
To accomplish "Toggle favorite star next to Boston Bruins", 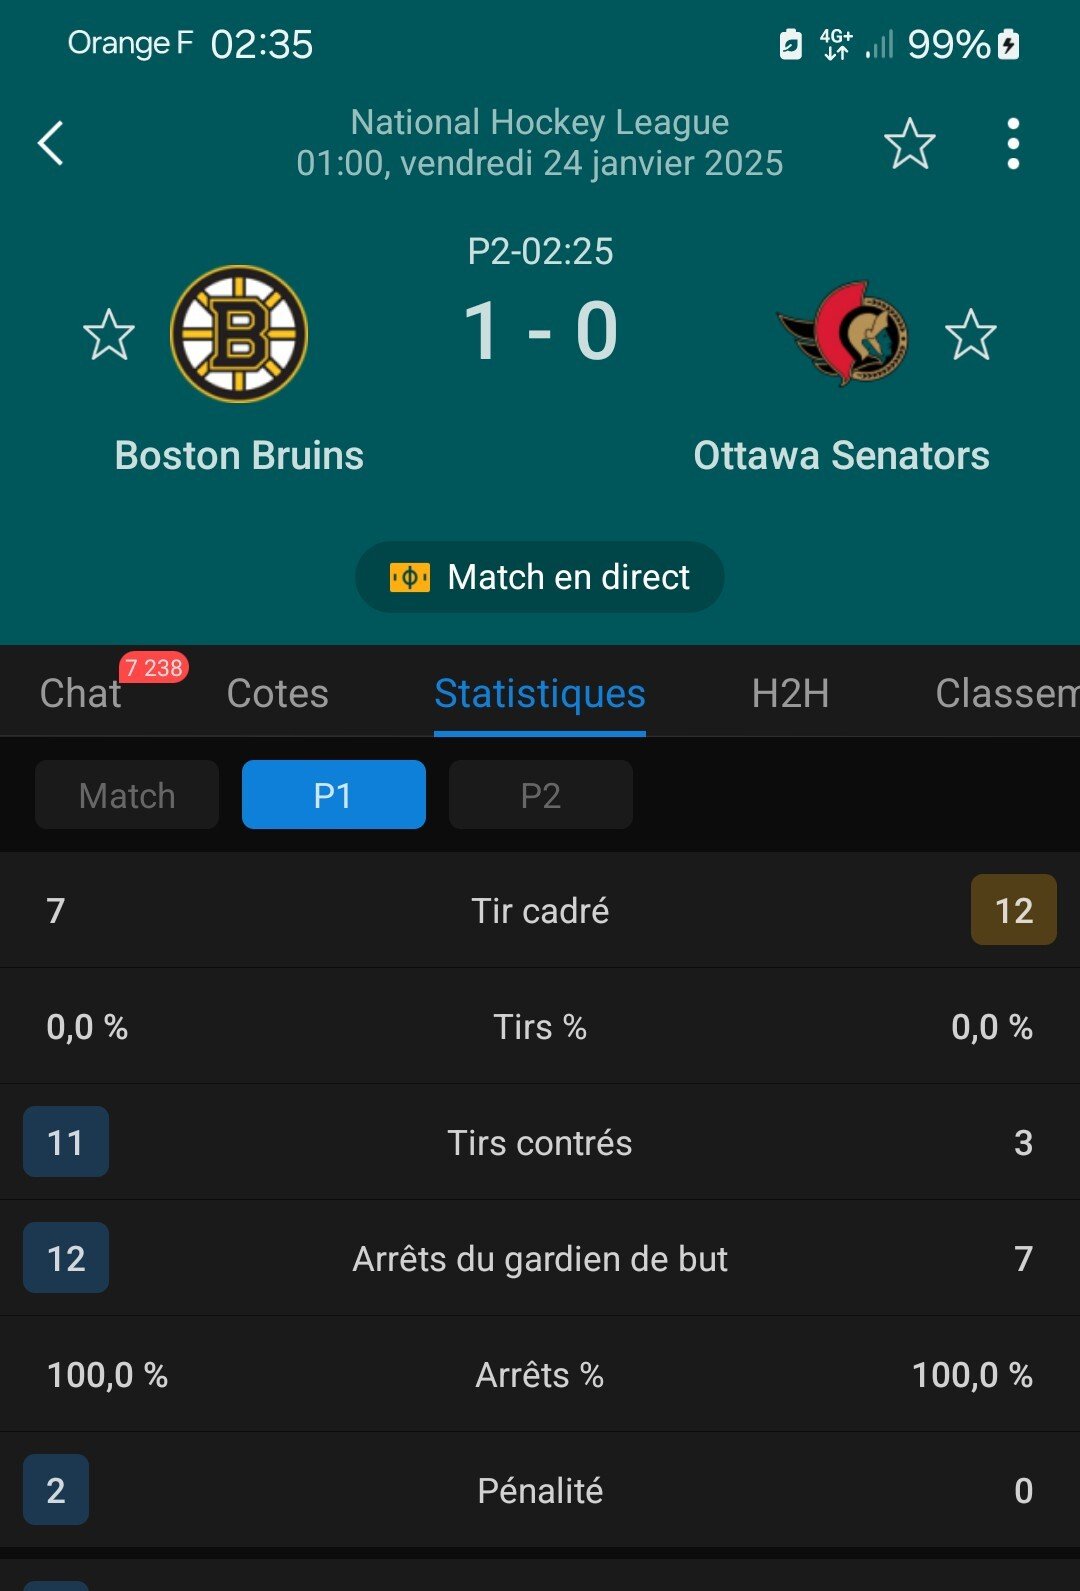I will click(x=108, y=334).
